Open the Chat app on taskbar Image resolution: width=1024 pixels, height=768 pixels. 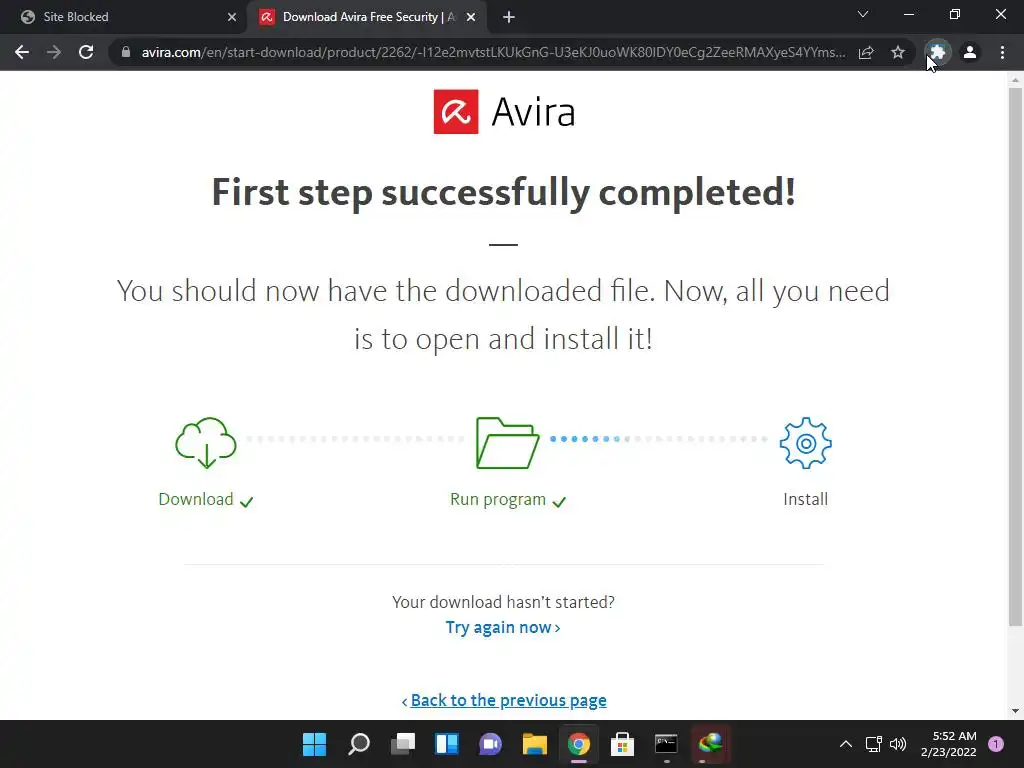click(x=490, y=743)
